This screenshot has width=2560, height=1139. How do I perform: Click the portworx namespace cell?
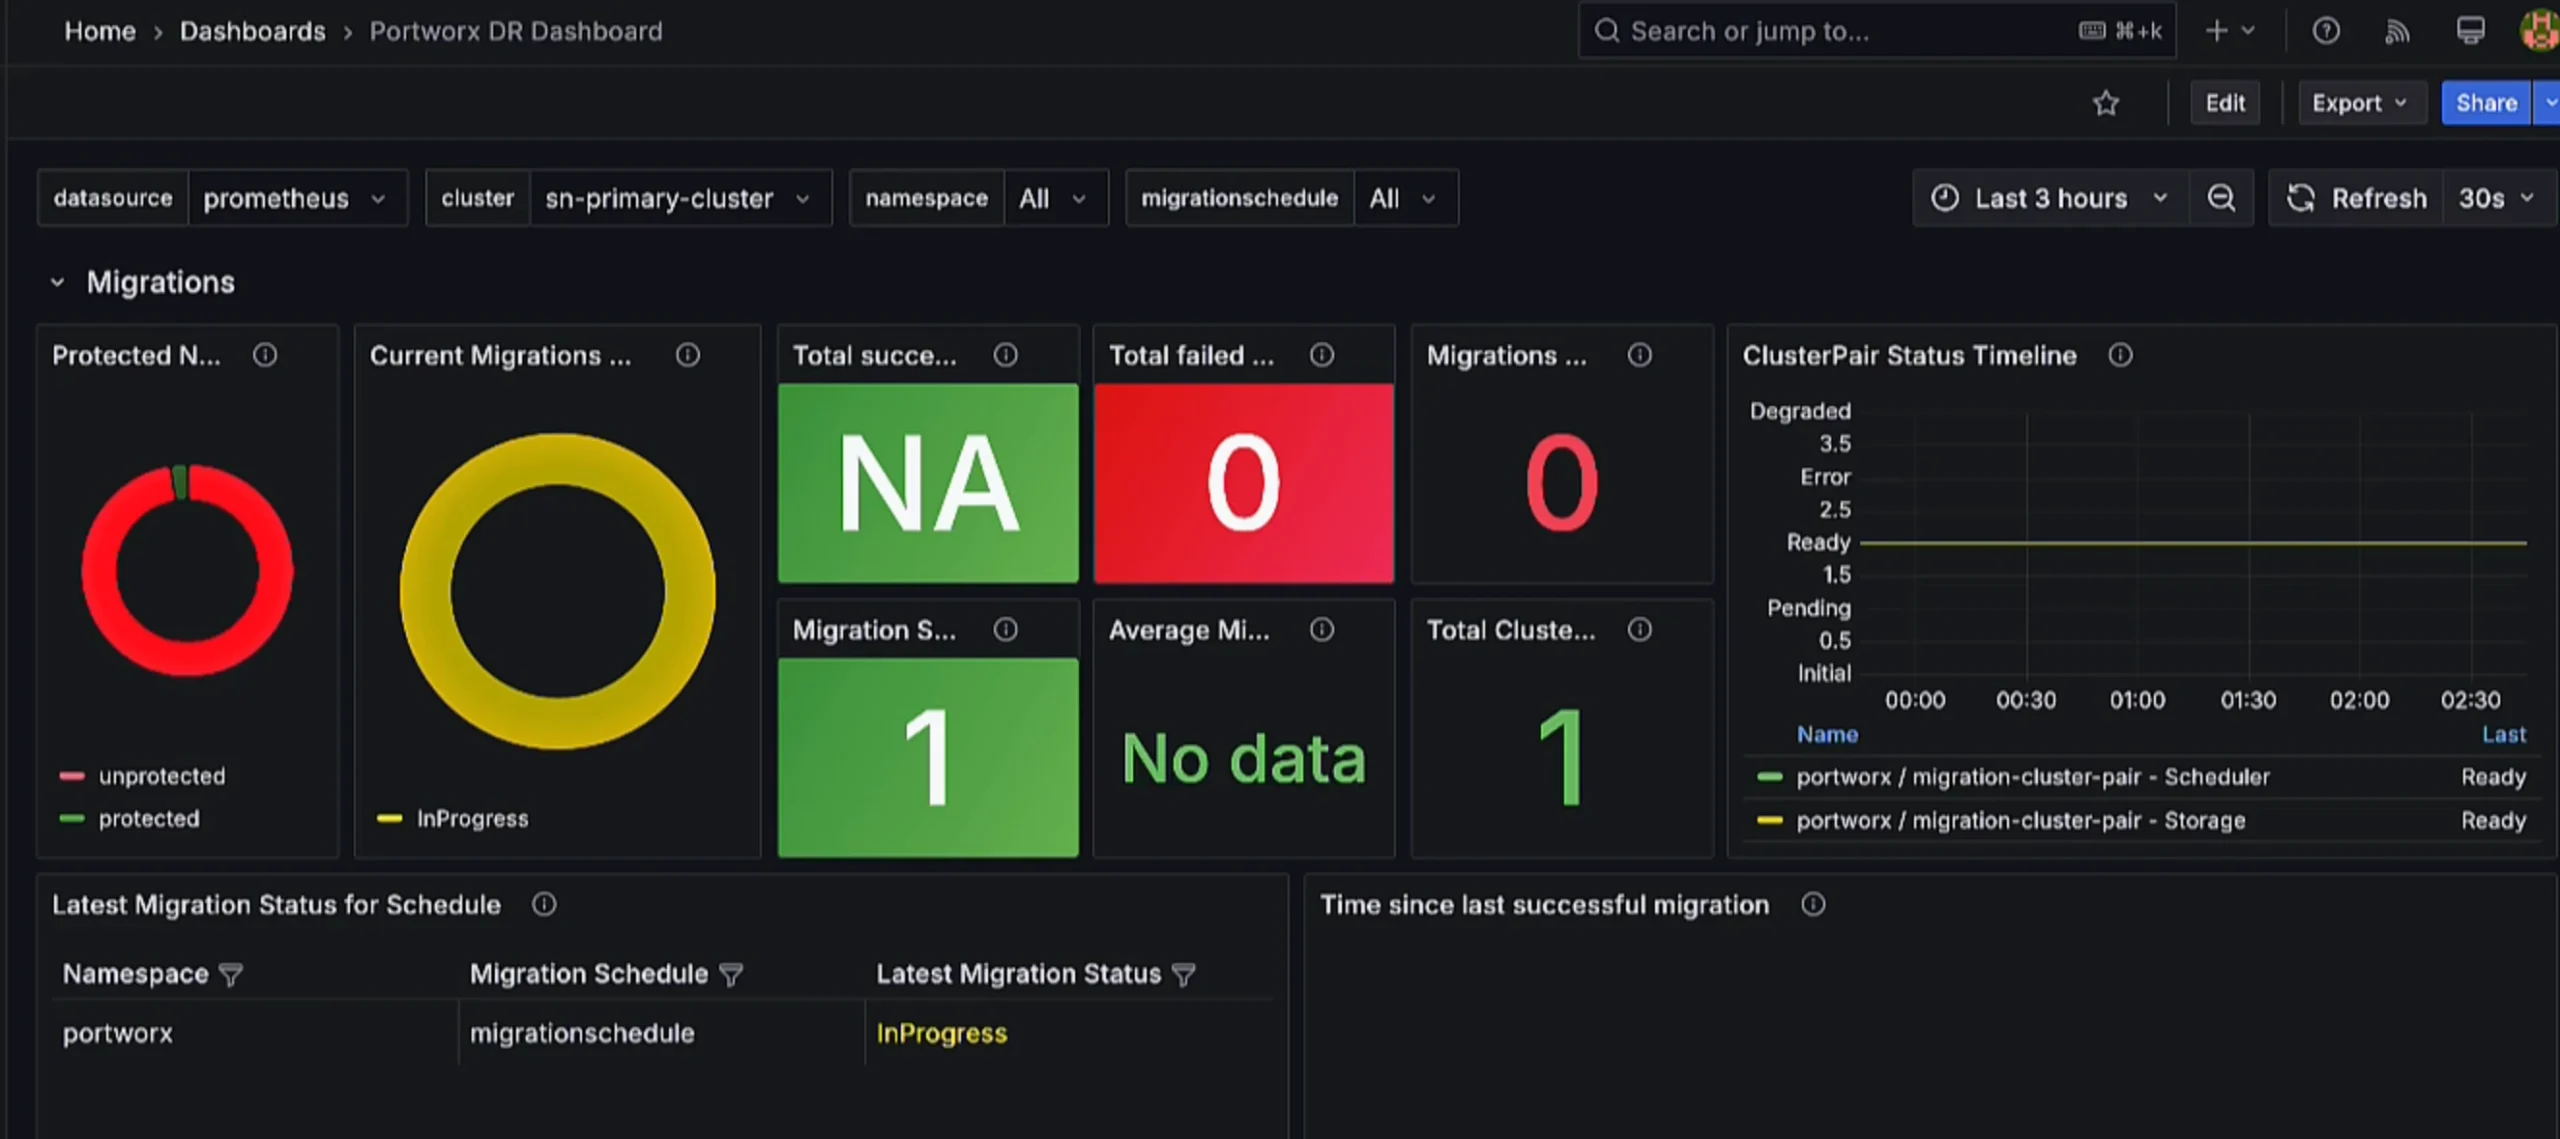[117, 1033]
